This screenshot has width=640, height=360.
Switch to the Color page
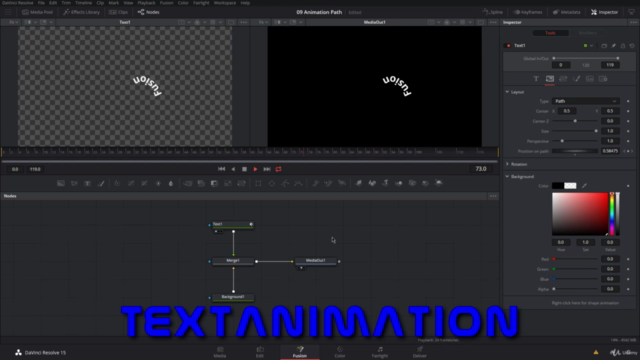340,352
